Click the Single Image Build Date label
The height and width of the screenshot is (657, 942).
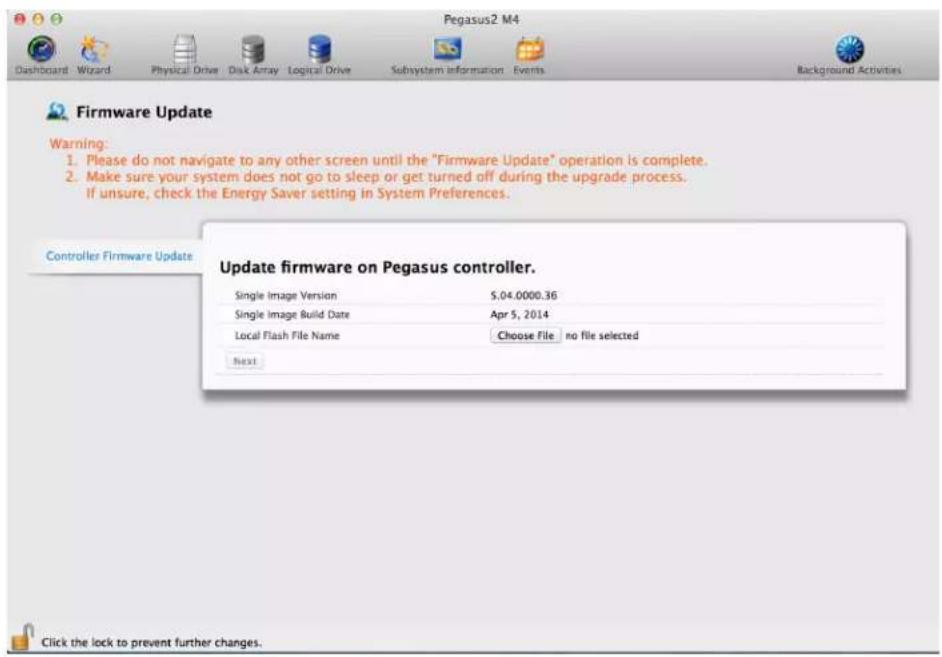(x=292, y=314)
